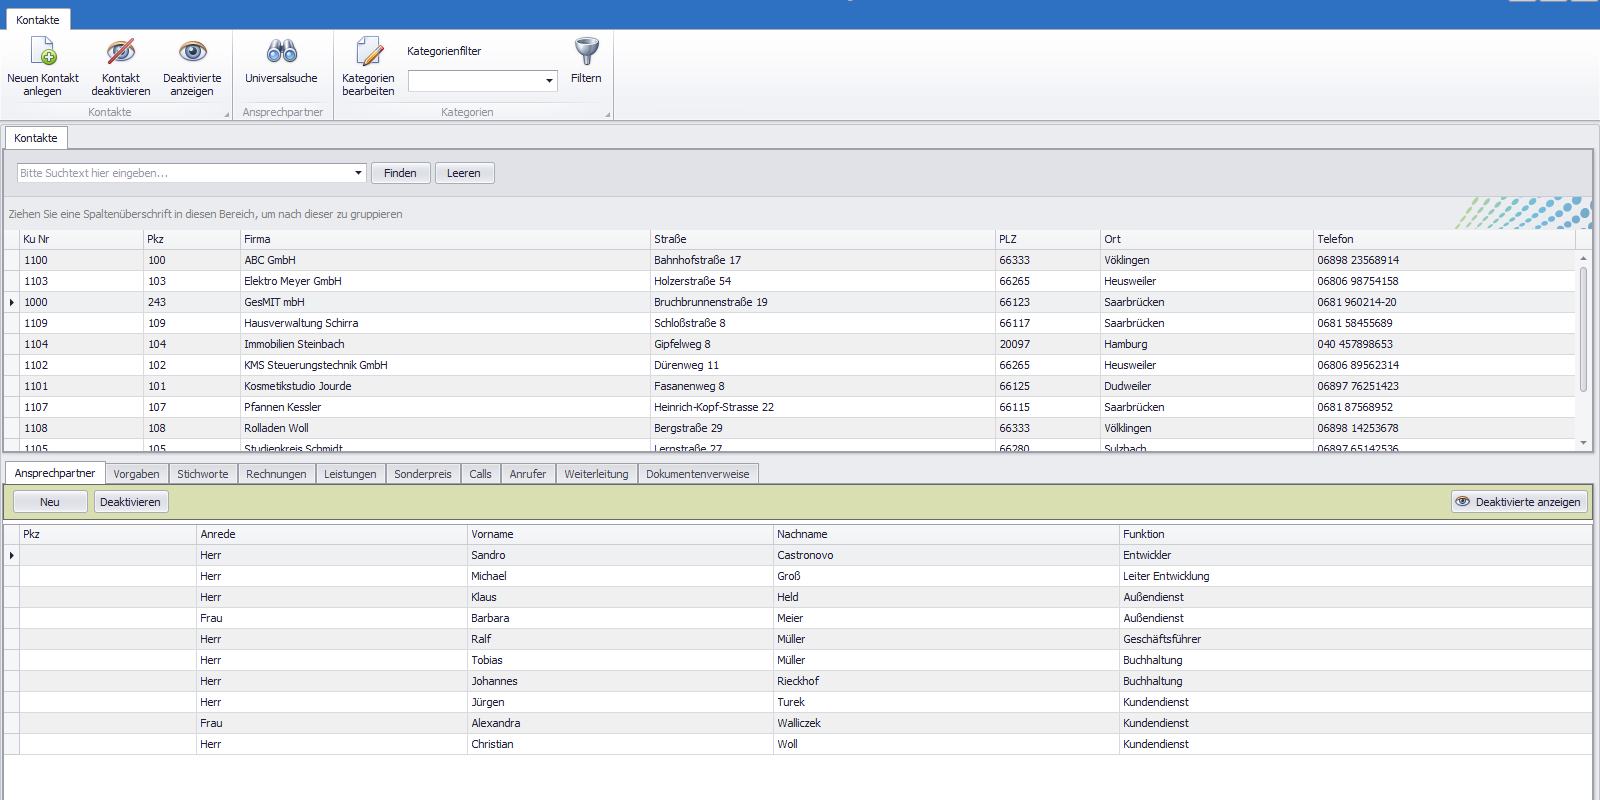The width and height of the screenshot is (1600, 800).
Task: Expand the search text dropdown arrow
Action: pos(358,173)
